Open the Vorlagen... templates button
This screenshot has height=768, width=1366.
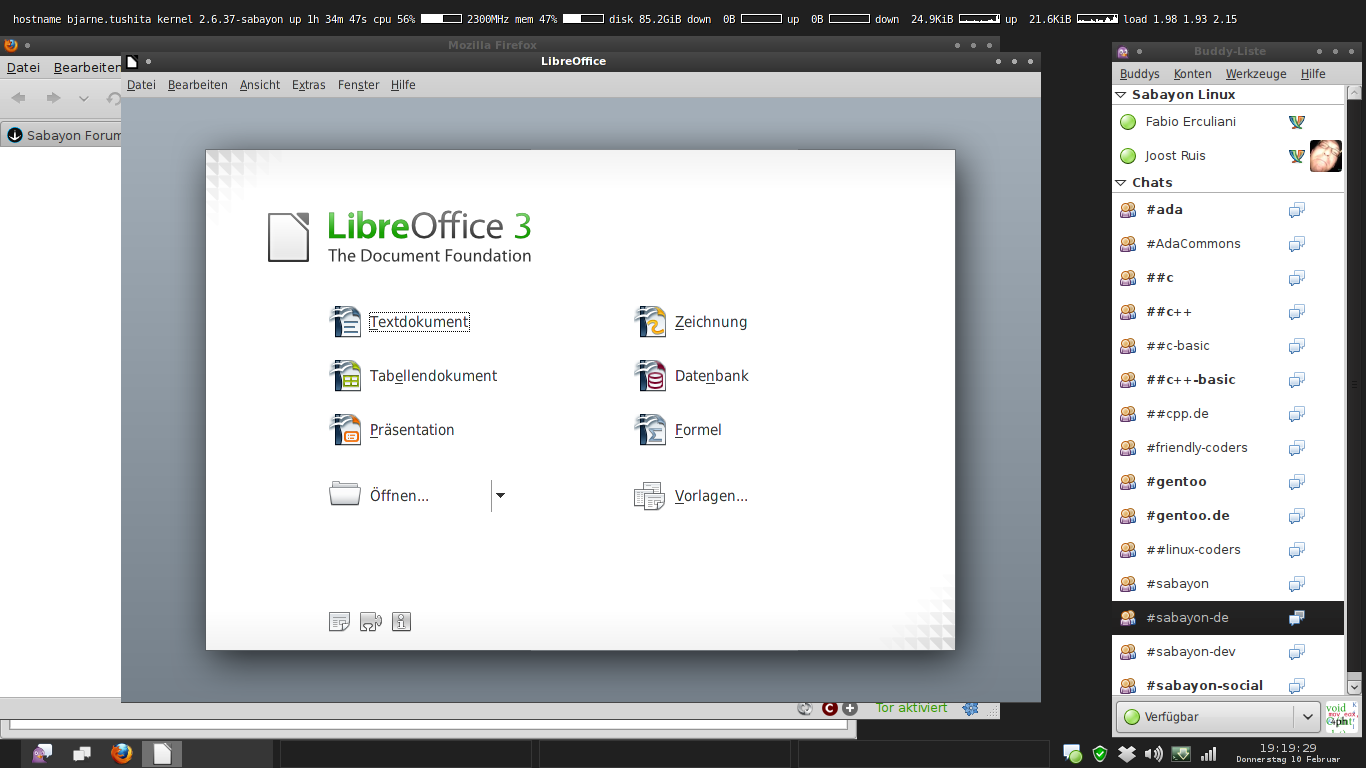coord(691,495)
